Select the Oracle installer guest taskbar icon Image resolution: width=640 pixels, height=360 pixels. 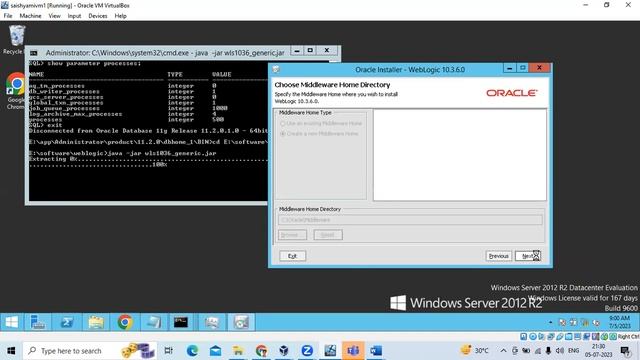241,322
